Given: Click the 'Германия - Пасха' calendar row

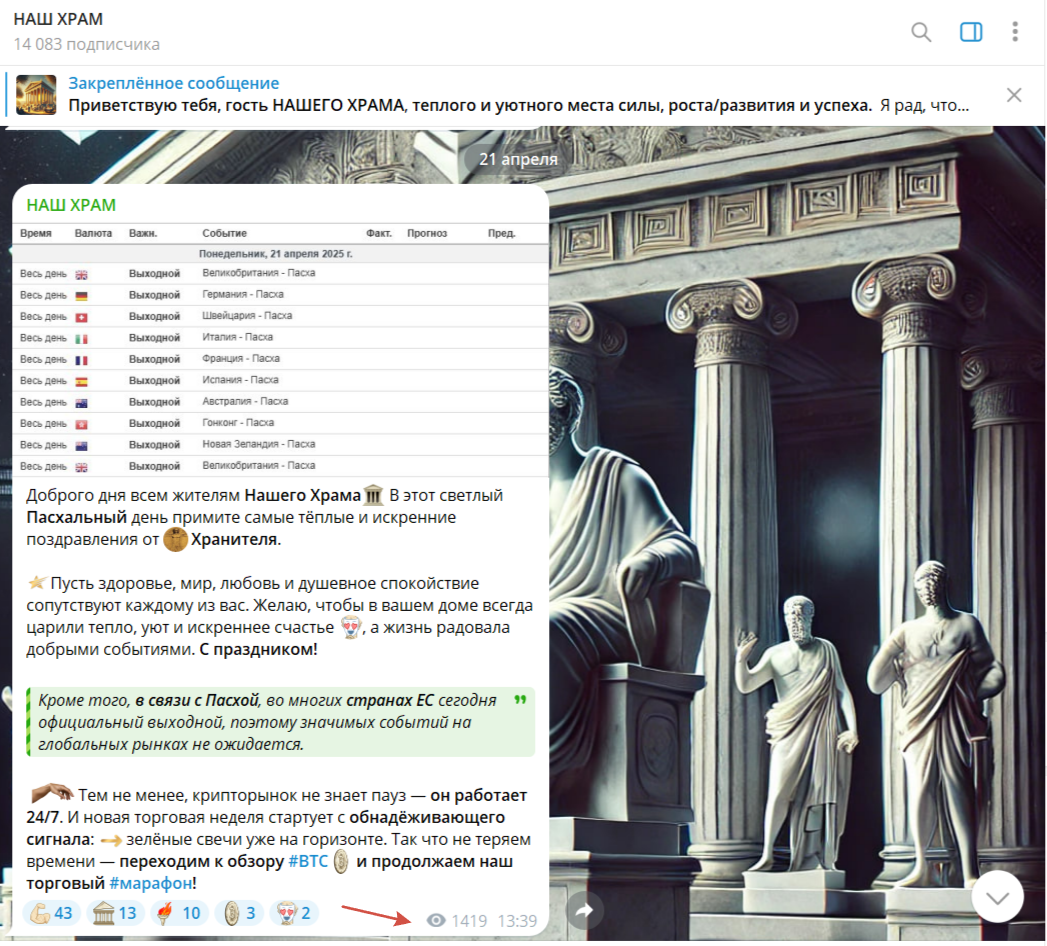Looking at the screenshot, I should 280,294.
